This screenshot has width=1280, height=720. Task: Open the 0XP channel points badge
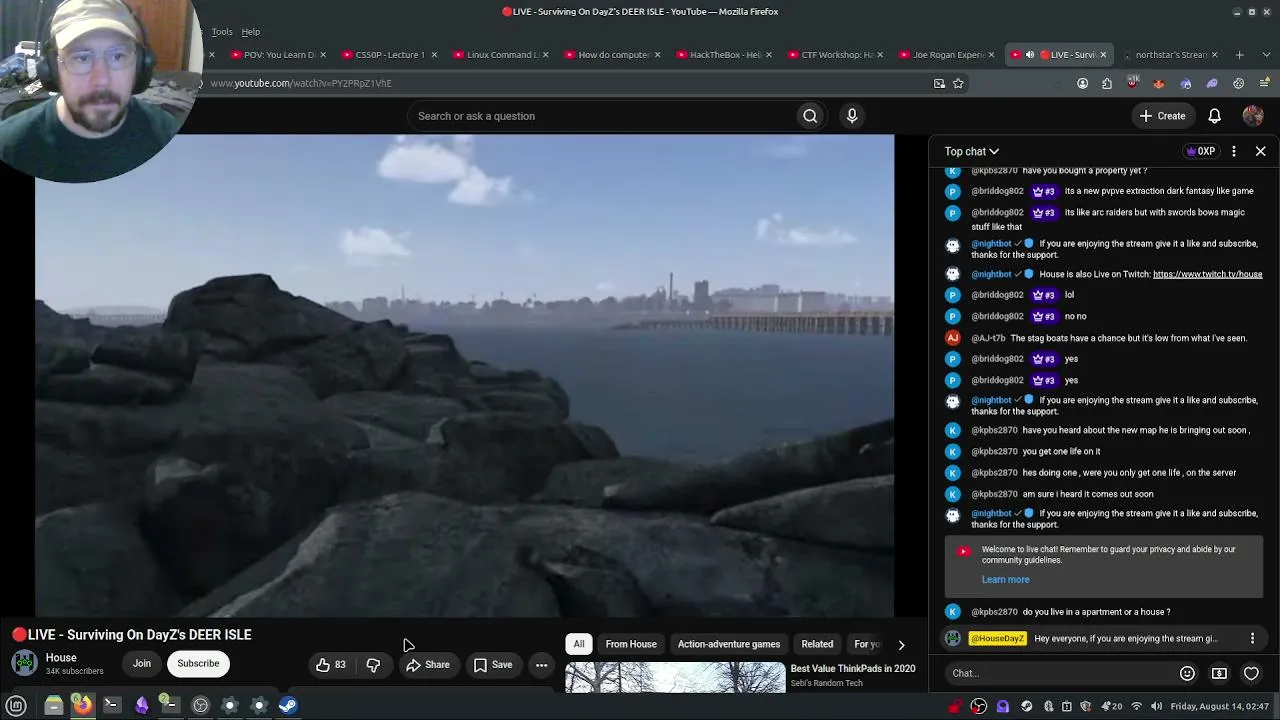1200,152
